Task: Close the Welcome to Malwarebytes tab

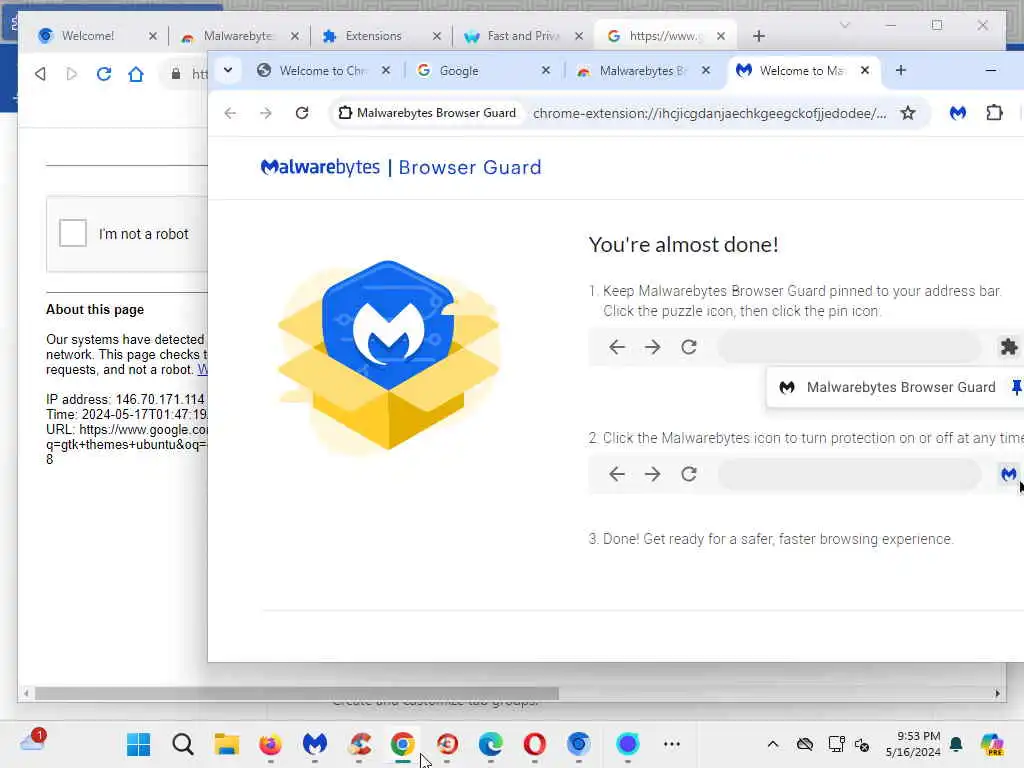Action: coord(865,71)
